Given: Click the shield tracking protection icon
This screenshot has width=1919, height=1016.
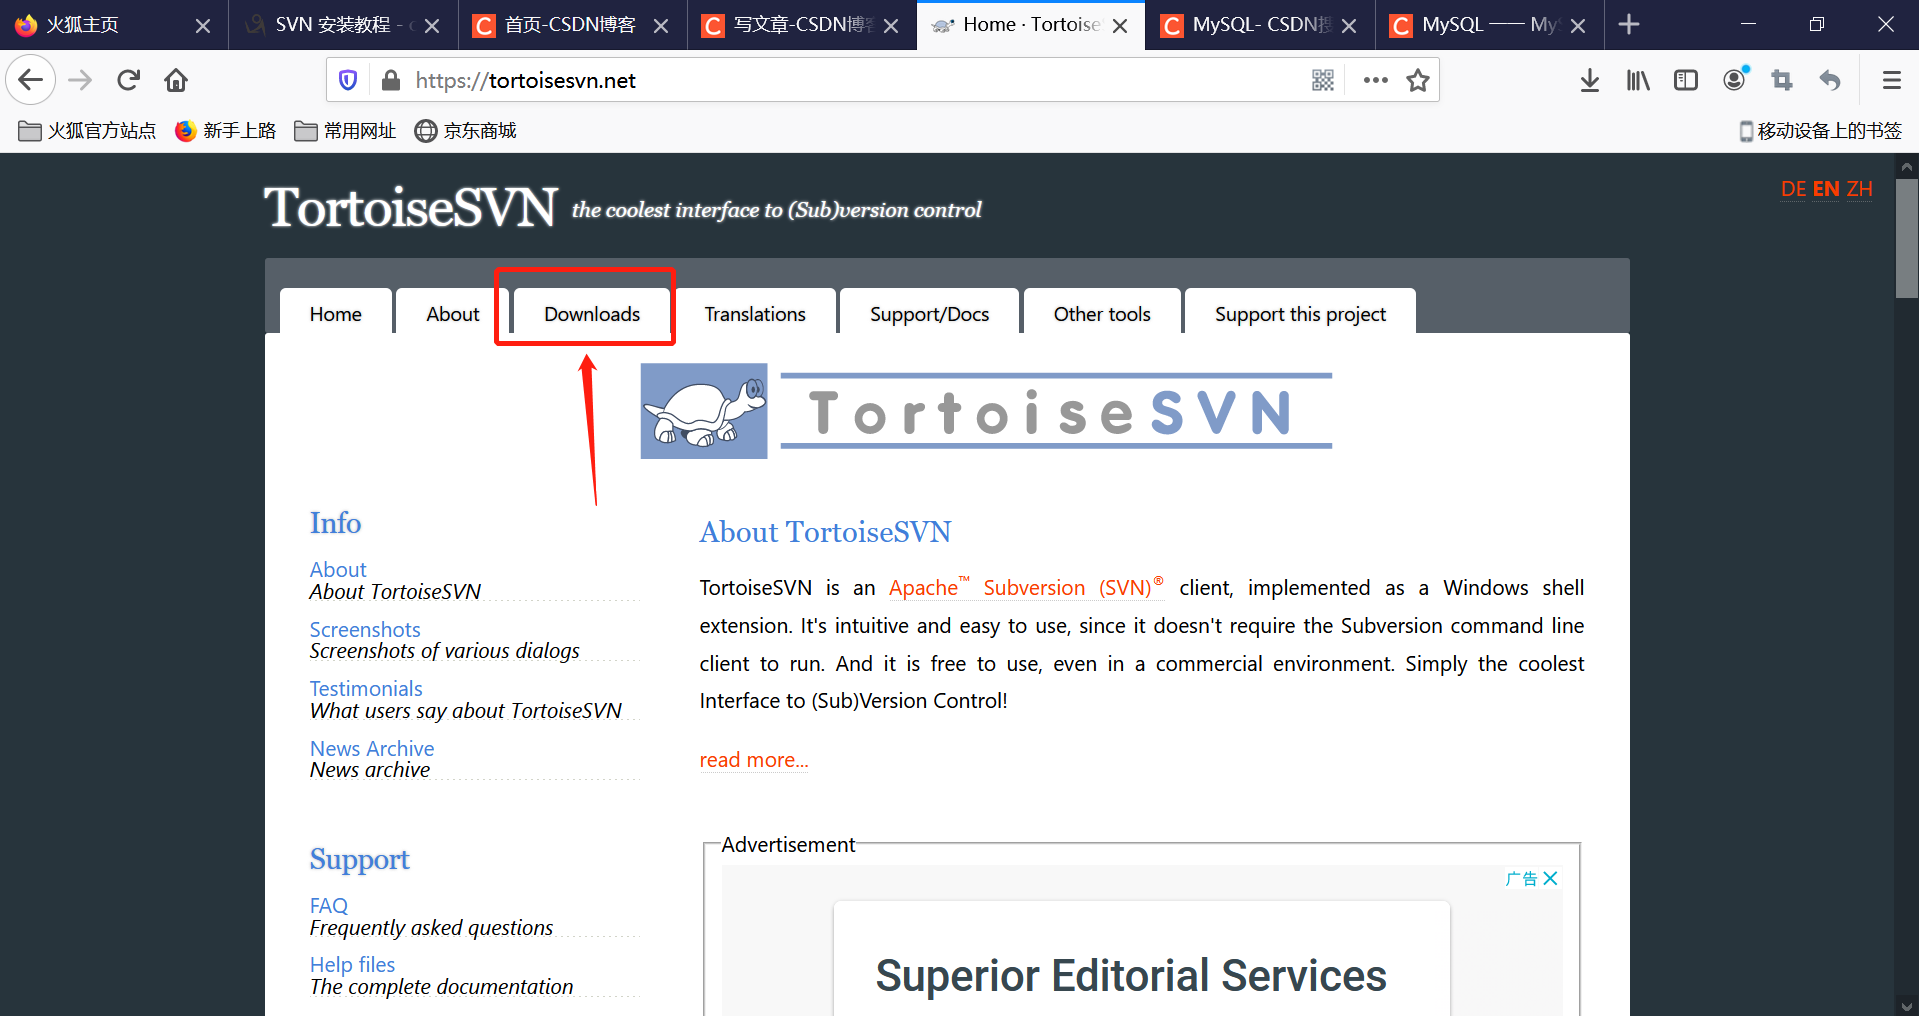Looking at the screenshot, I should coord(347,80).
